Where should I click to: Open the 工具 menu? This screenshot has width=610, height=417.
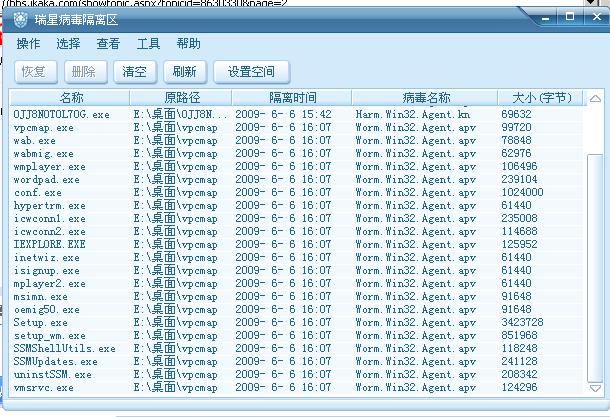148,44
